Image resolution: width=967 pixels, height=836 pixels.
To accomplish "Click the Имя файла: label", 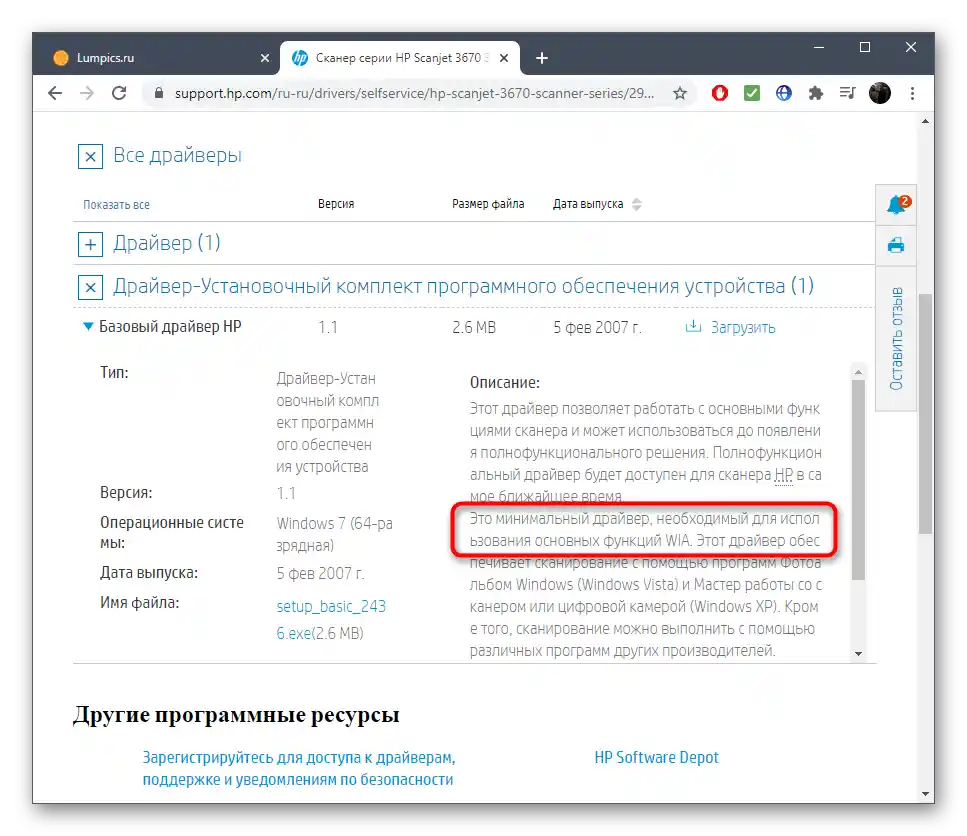I will [x=139, y=602].
